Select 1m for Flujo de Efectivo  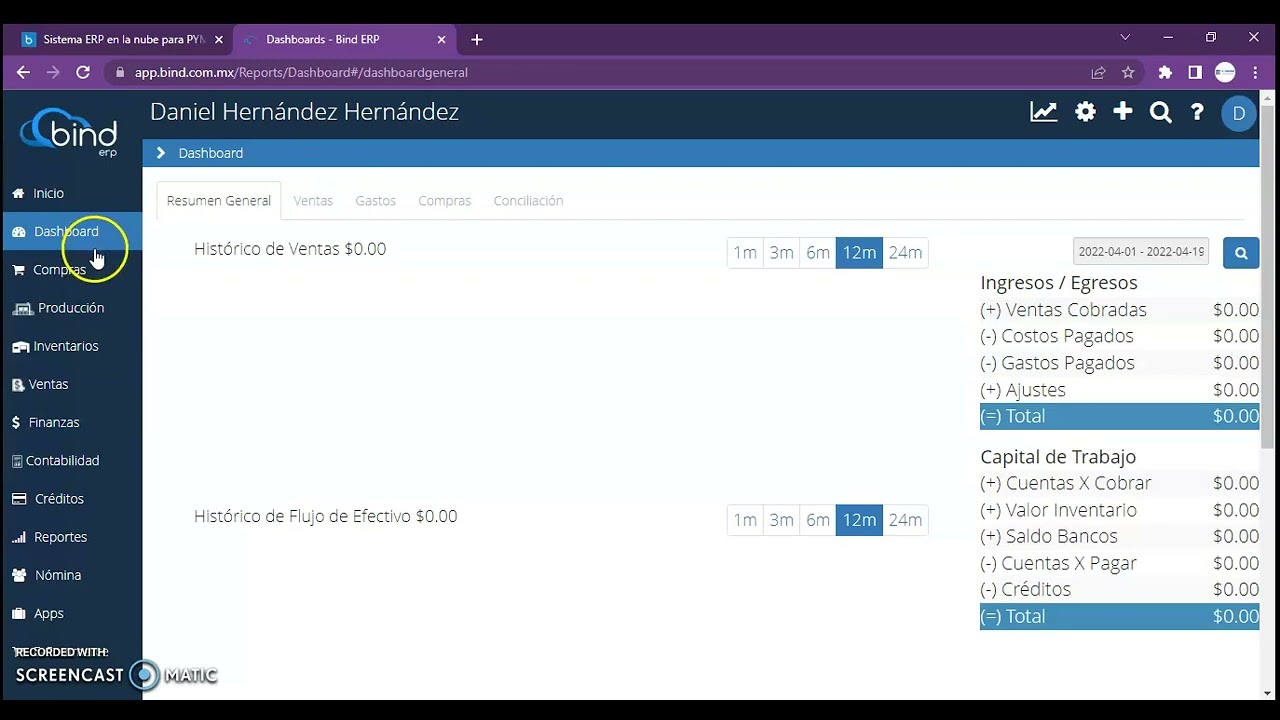coord(745,520)
